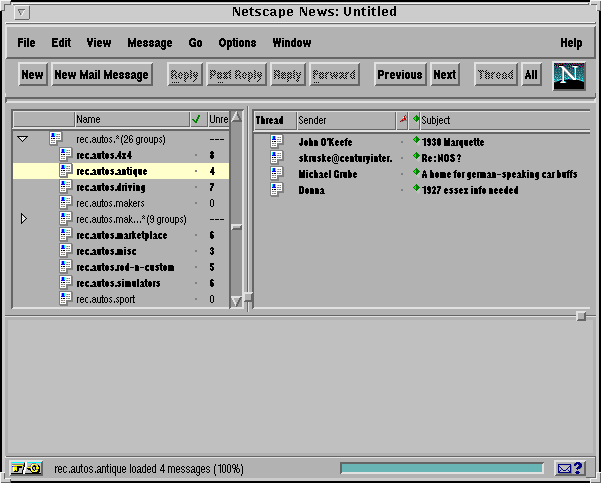Screen dimensions: 601x483
Task: Click the newsgroup list scroll down arrow
Action: (x=236, y=301)
